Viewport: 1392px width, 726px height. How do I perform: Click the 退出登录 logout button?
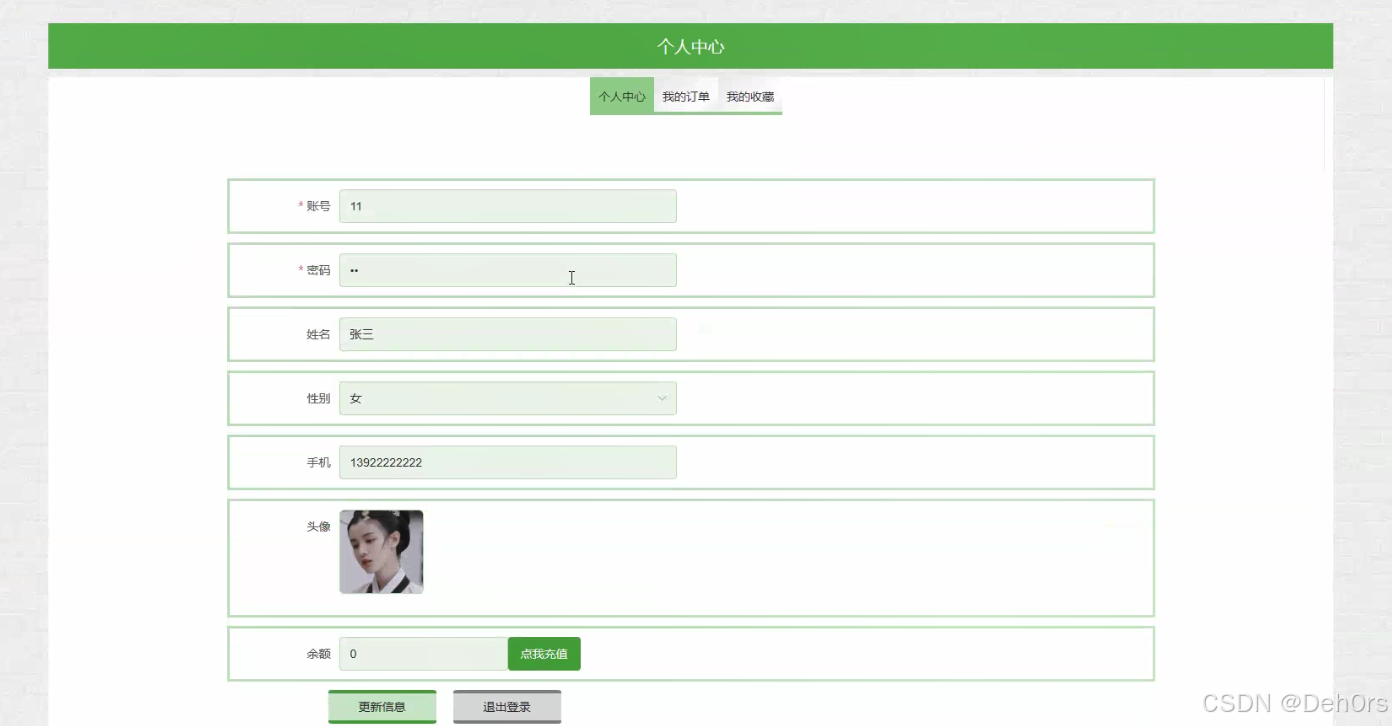click(x=507, y=707)
